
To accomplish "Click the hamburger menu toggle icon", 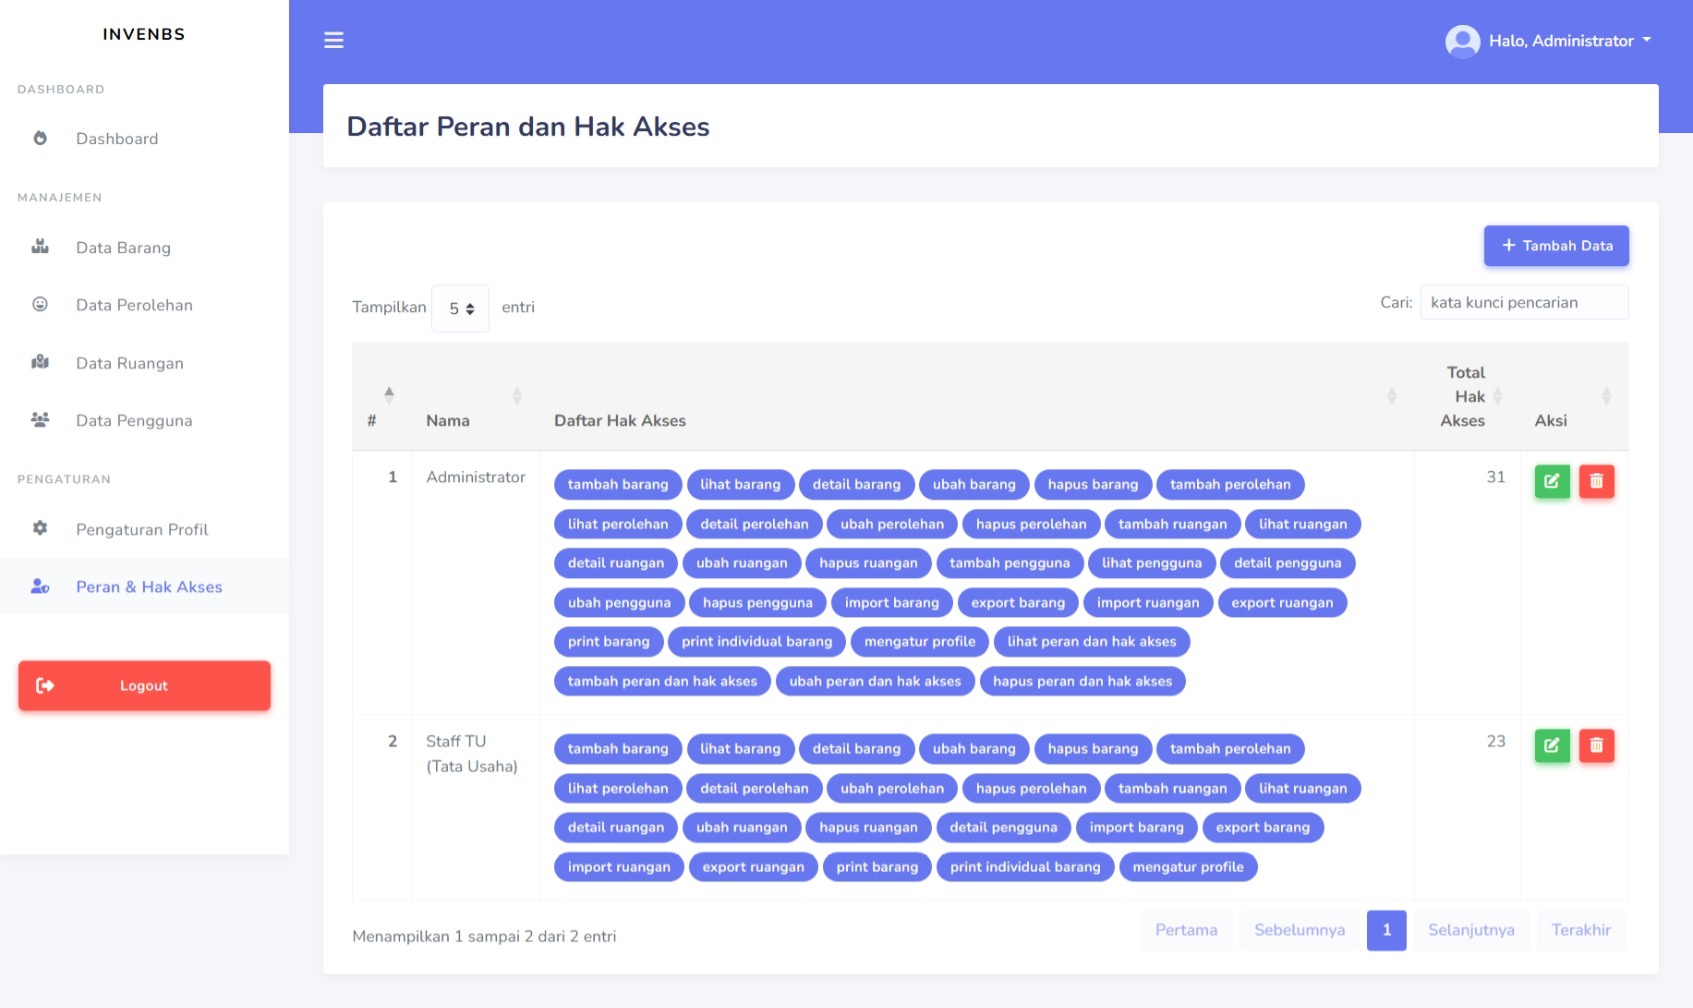I will tap(334, 40).
